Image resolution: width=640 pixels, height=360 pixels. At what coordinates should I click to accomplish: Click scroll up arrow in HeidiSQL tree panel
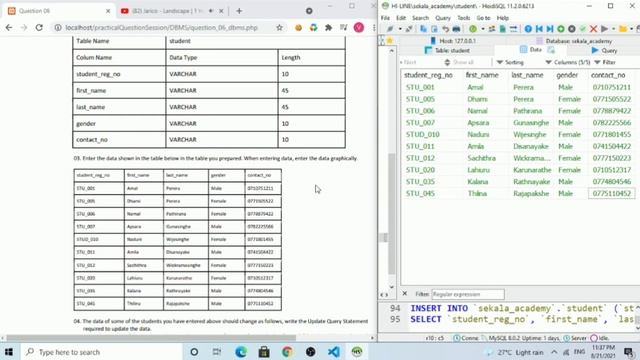pos(391,51)
